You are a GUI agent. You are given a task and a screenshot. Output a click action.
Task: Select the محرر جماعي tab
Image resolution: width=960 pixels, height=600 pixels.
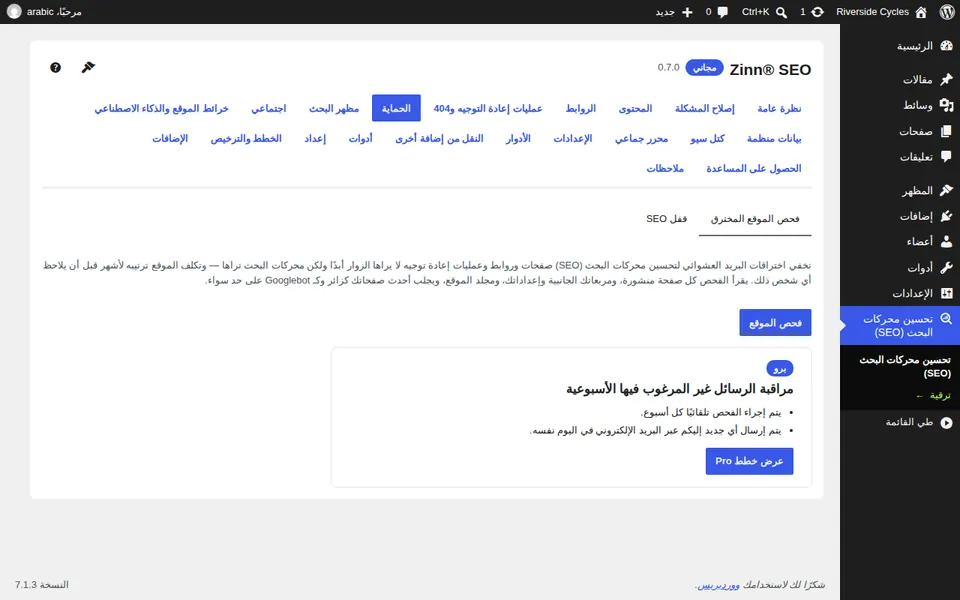[x=641, y=138]
